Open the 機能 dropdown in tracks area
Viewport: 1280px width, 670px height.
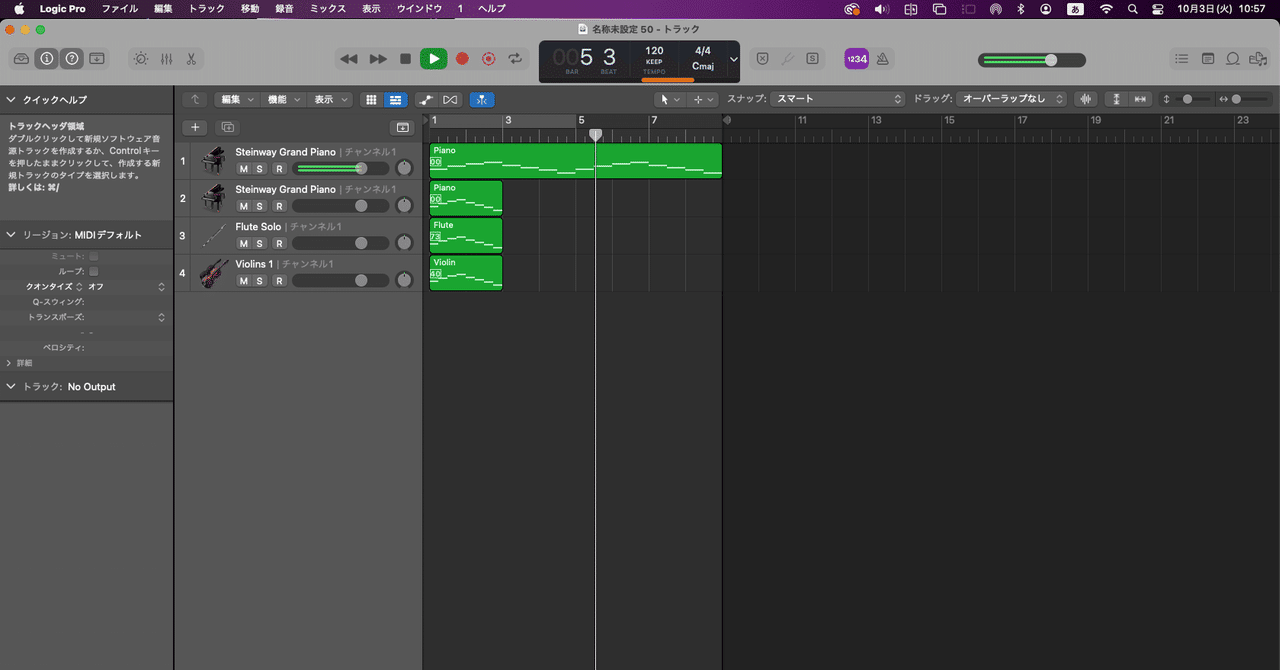pyautogui.click(x=284, y=99)
